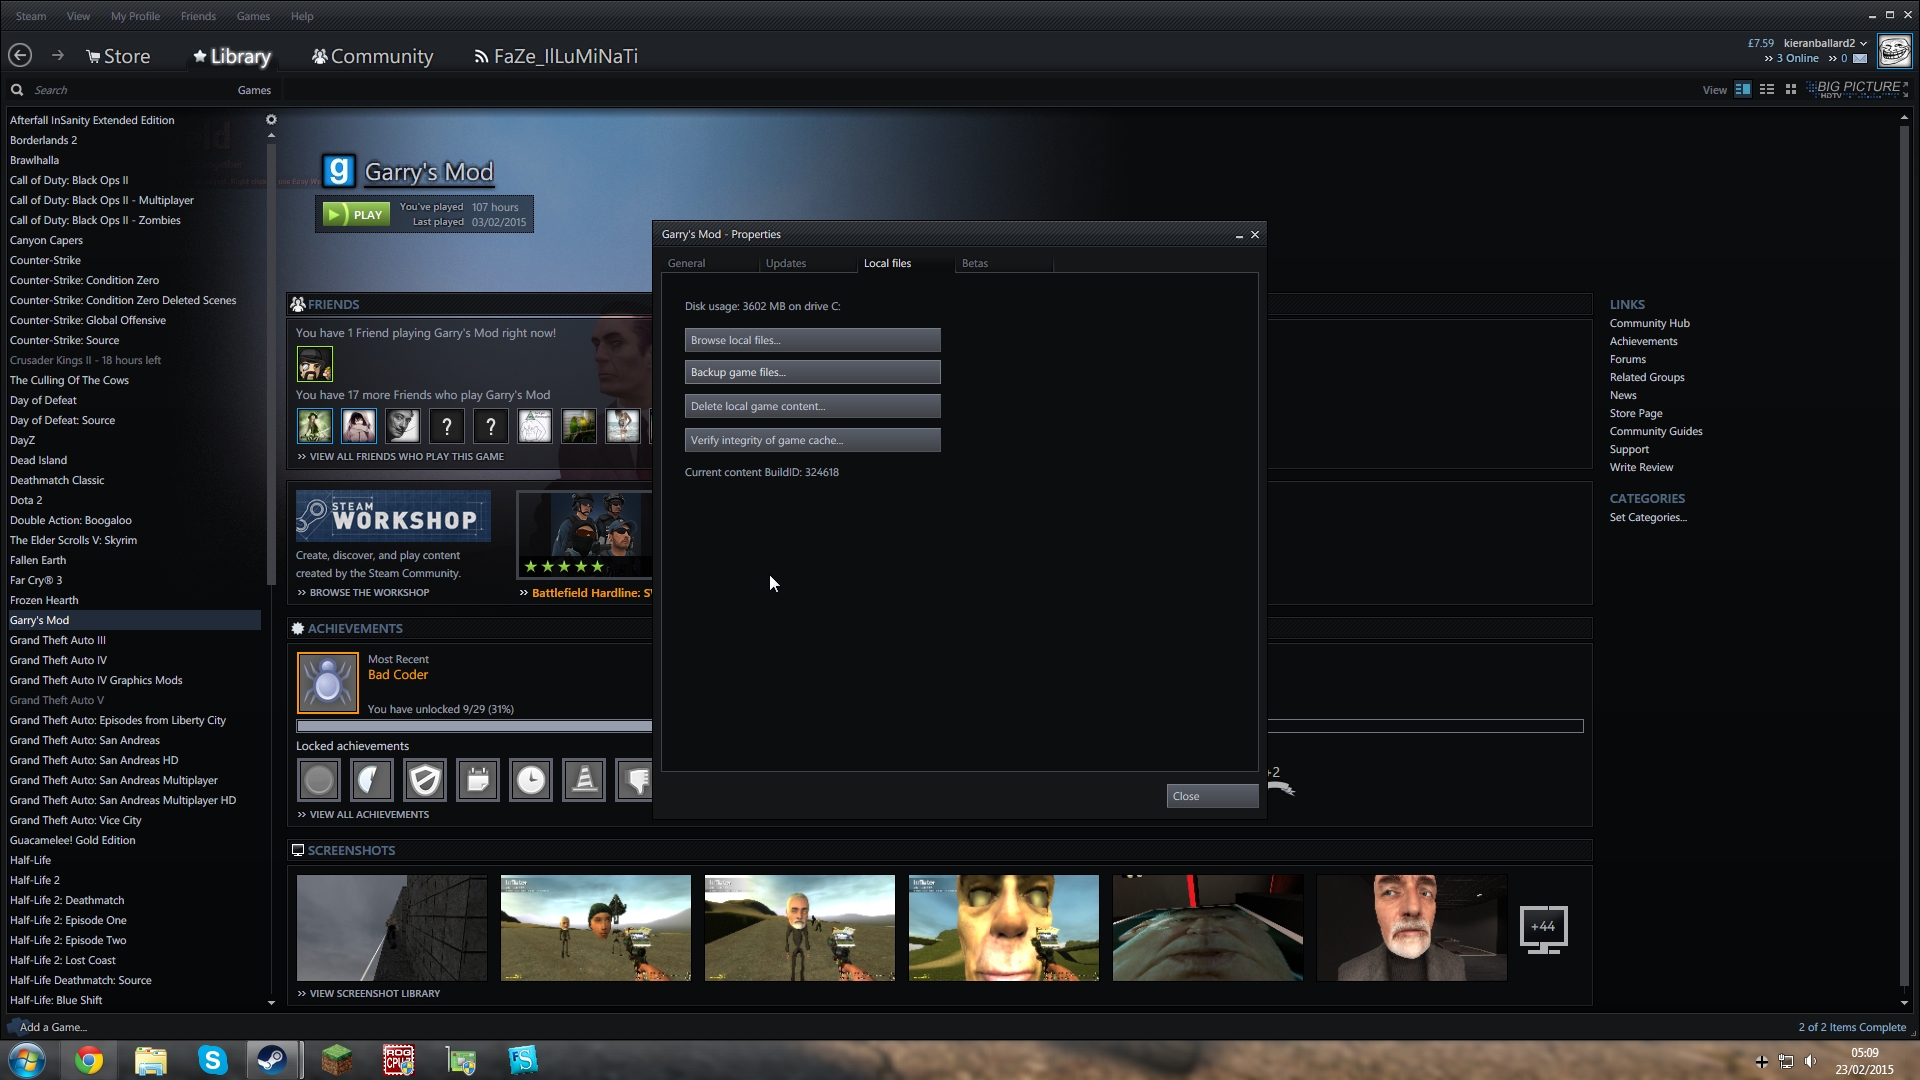Screen dimensions: 1920x1080
Task: Click Delete local game content button
Action: coord(812,406)
